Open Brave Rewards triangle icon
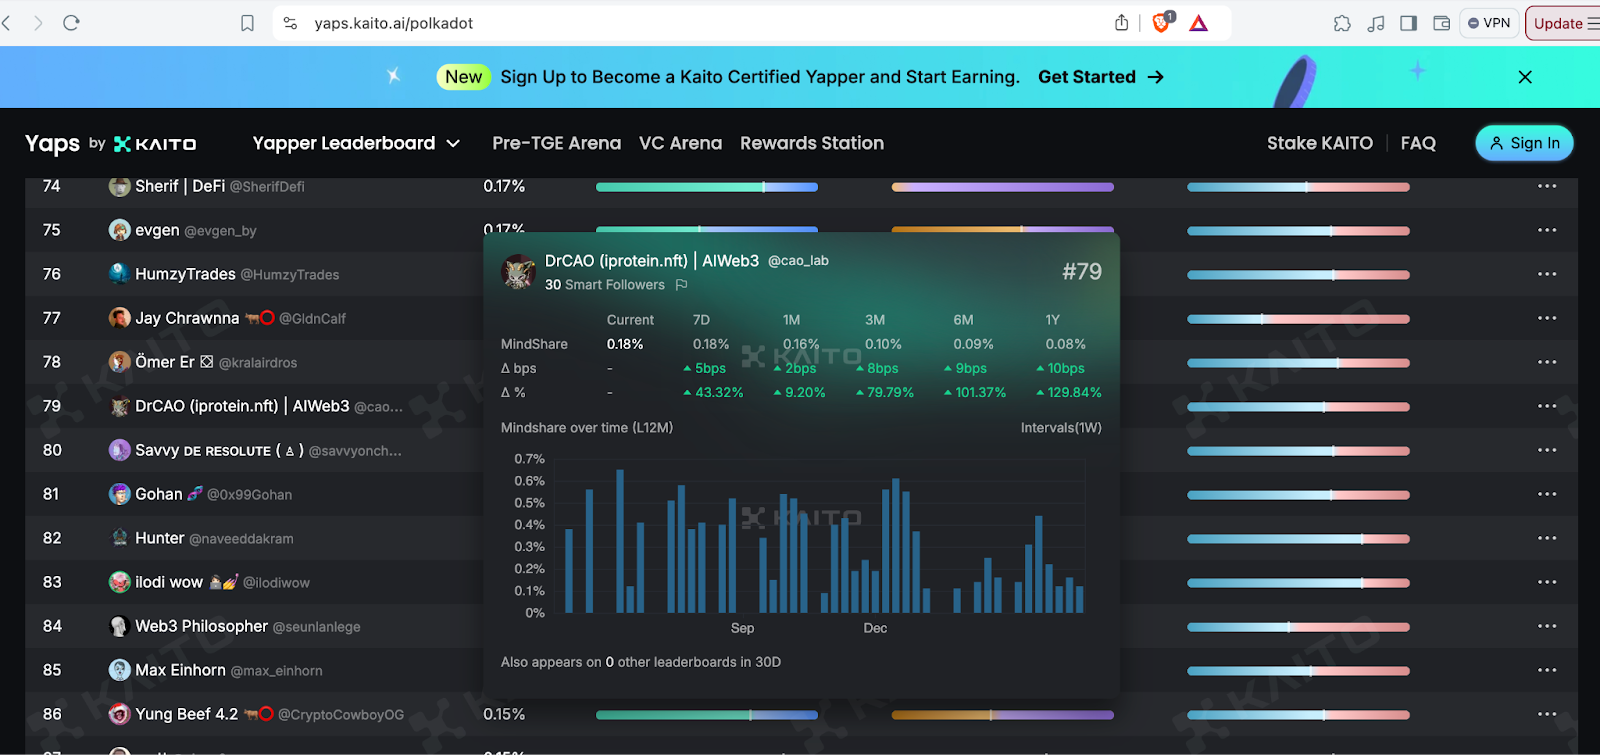The height and width of the screenshot is (755, 1600). 1199,23
